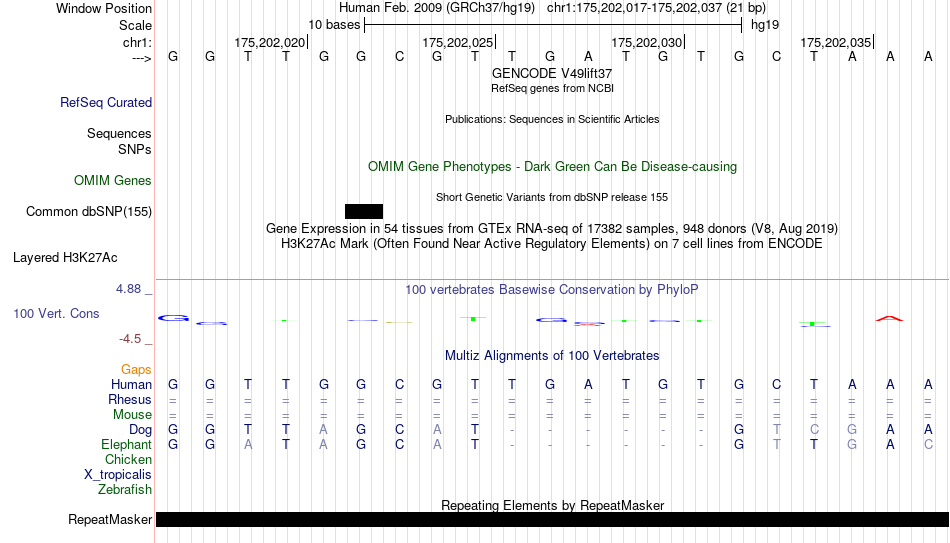Click 'Short Genetic Variants from dbSNP release 155'

[552, 198]
